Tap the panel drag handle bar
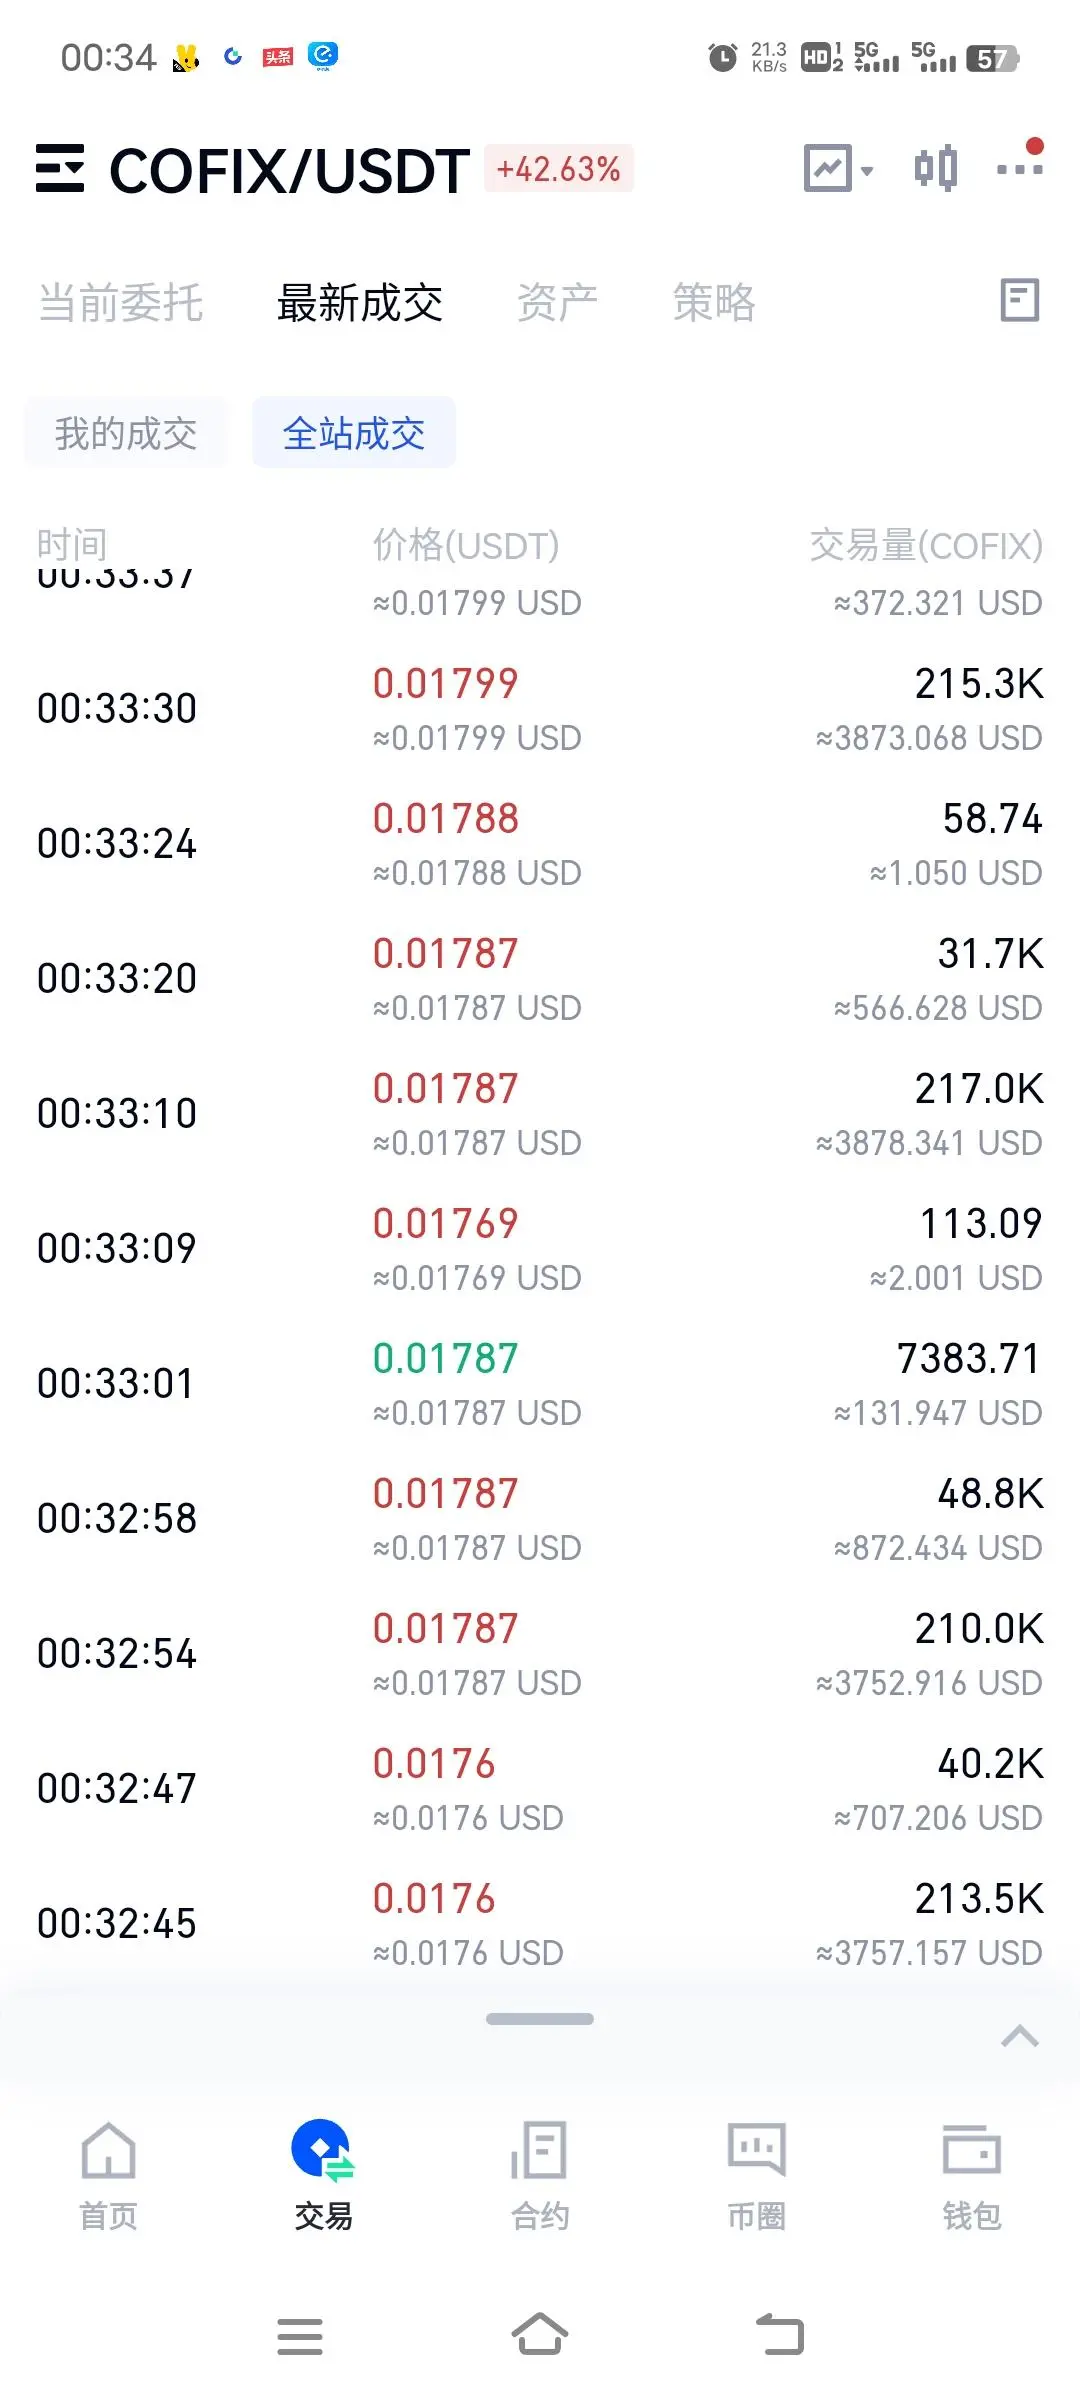Screen dimensions: 1080x2400 point(540,2019)
